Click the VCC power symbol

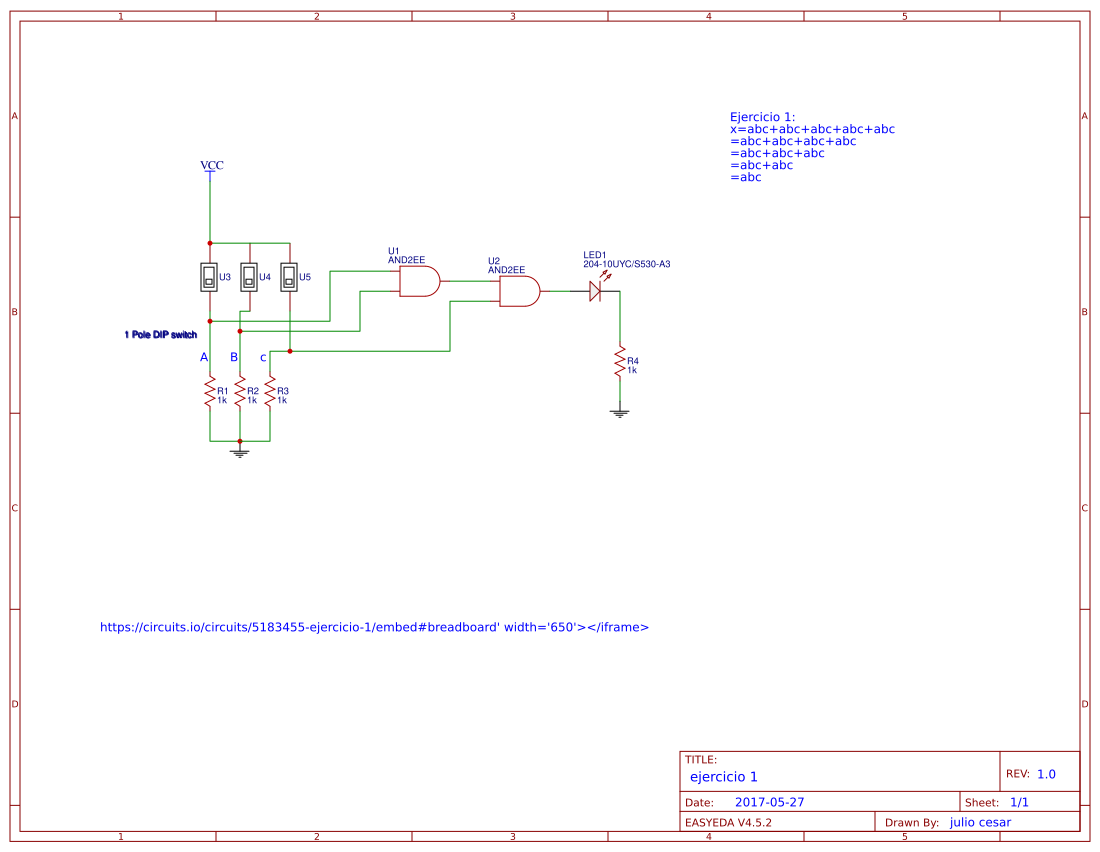pyautogui.click(x=210, y=166)
